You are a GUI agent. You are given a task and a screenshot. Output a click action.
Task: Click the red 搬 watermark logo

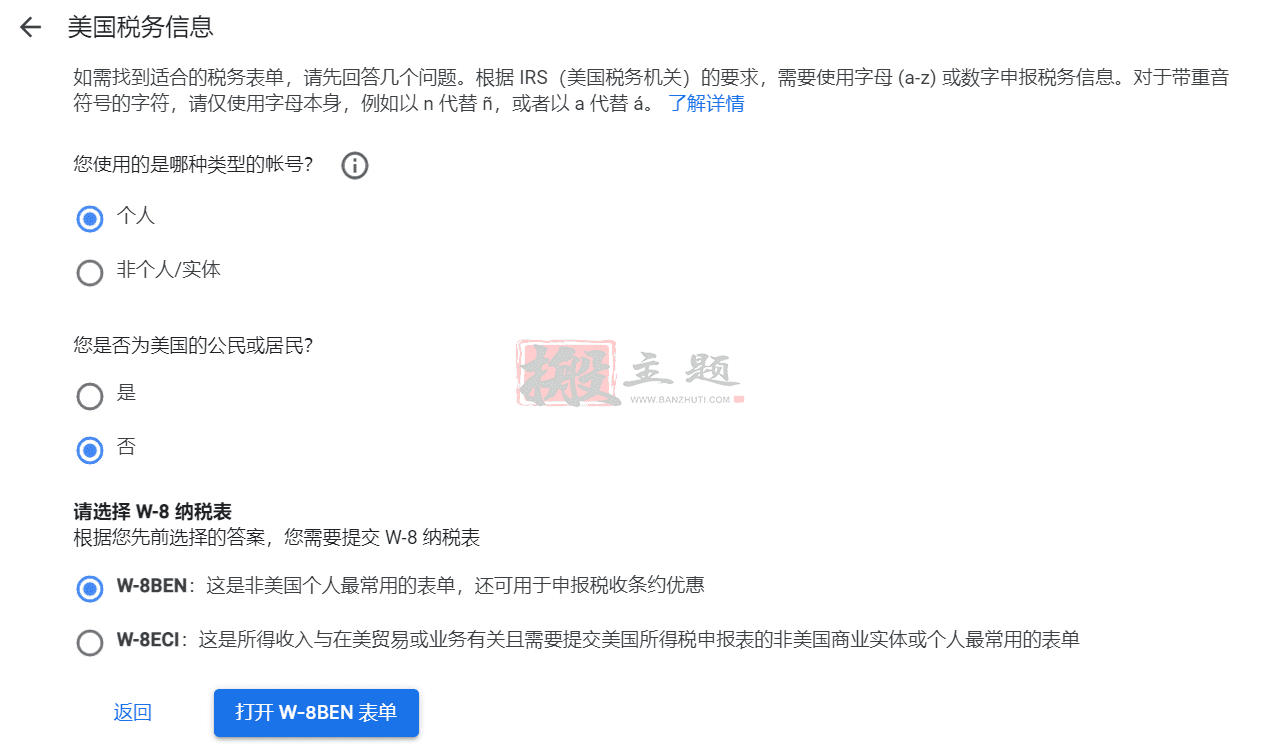point(565,373)
